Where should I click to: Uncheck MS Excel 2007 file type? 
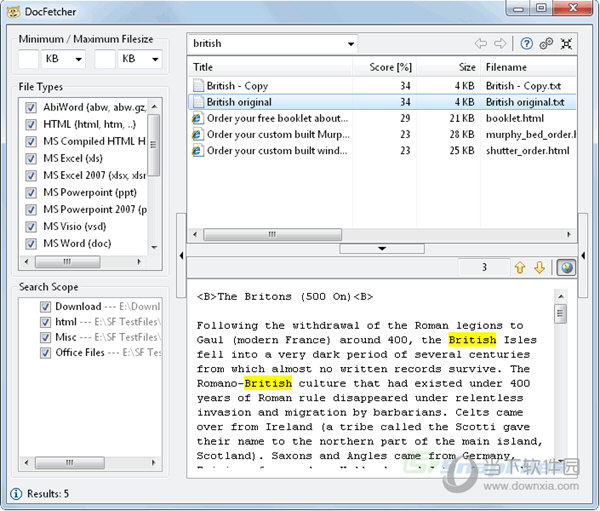click(x=31, y=175)
